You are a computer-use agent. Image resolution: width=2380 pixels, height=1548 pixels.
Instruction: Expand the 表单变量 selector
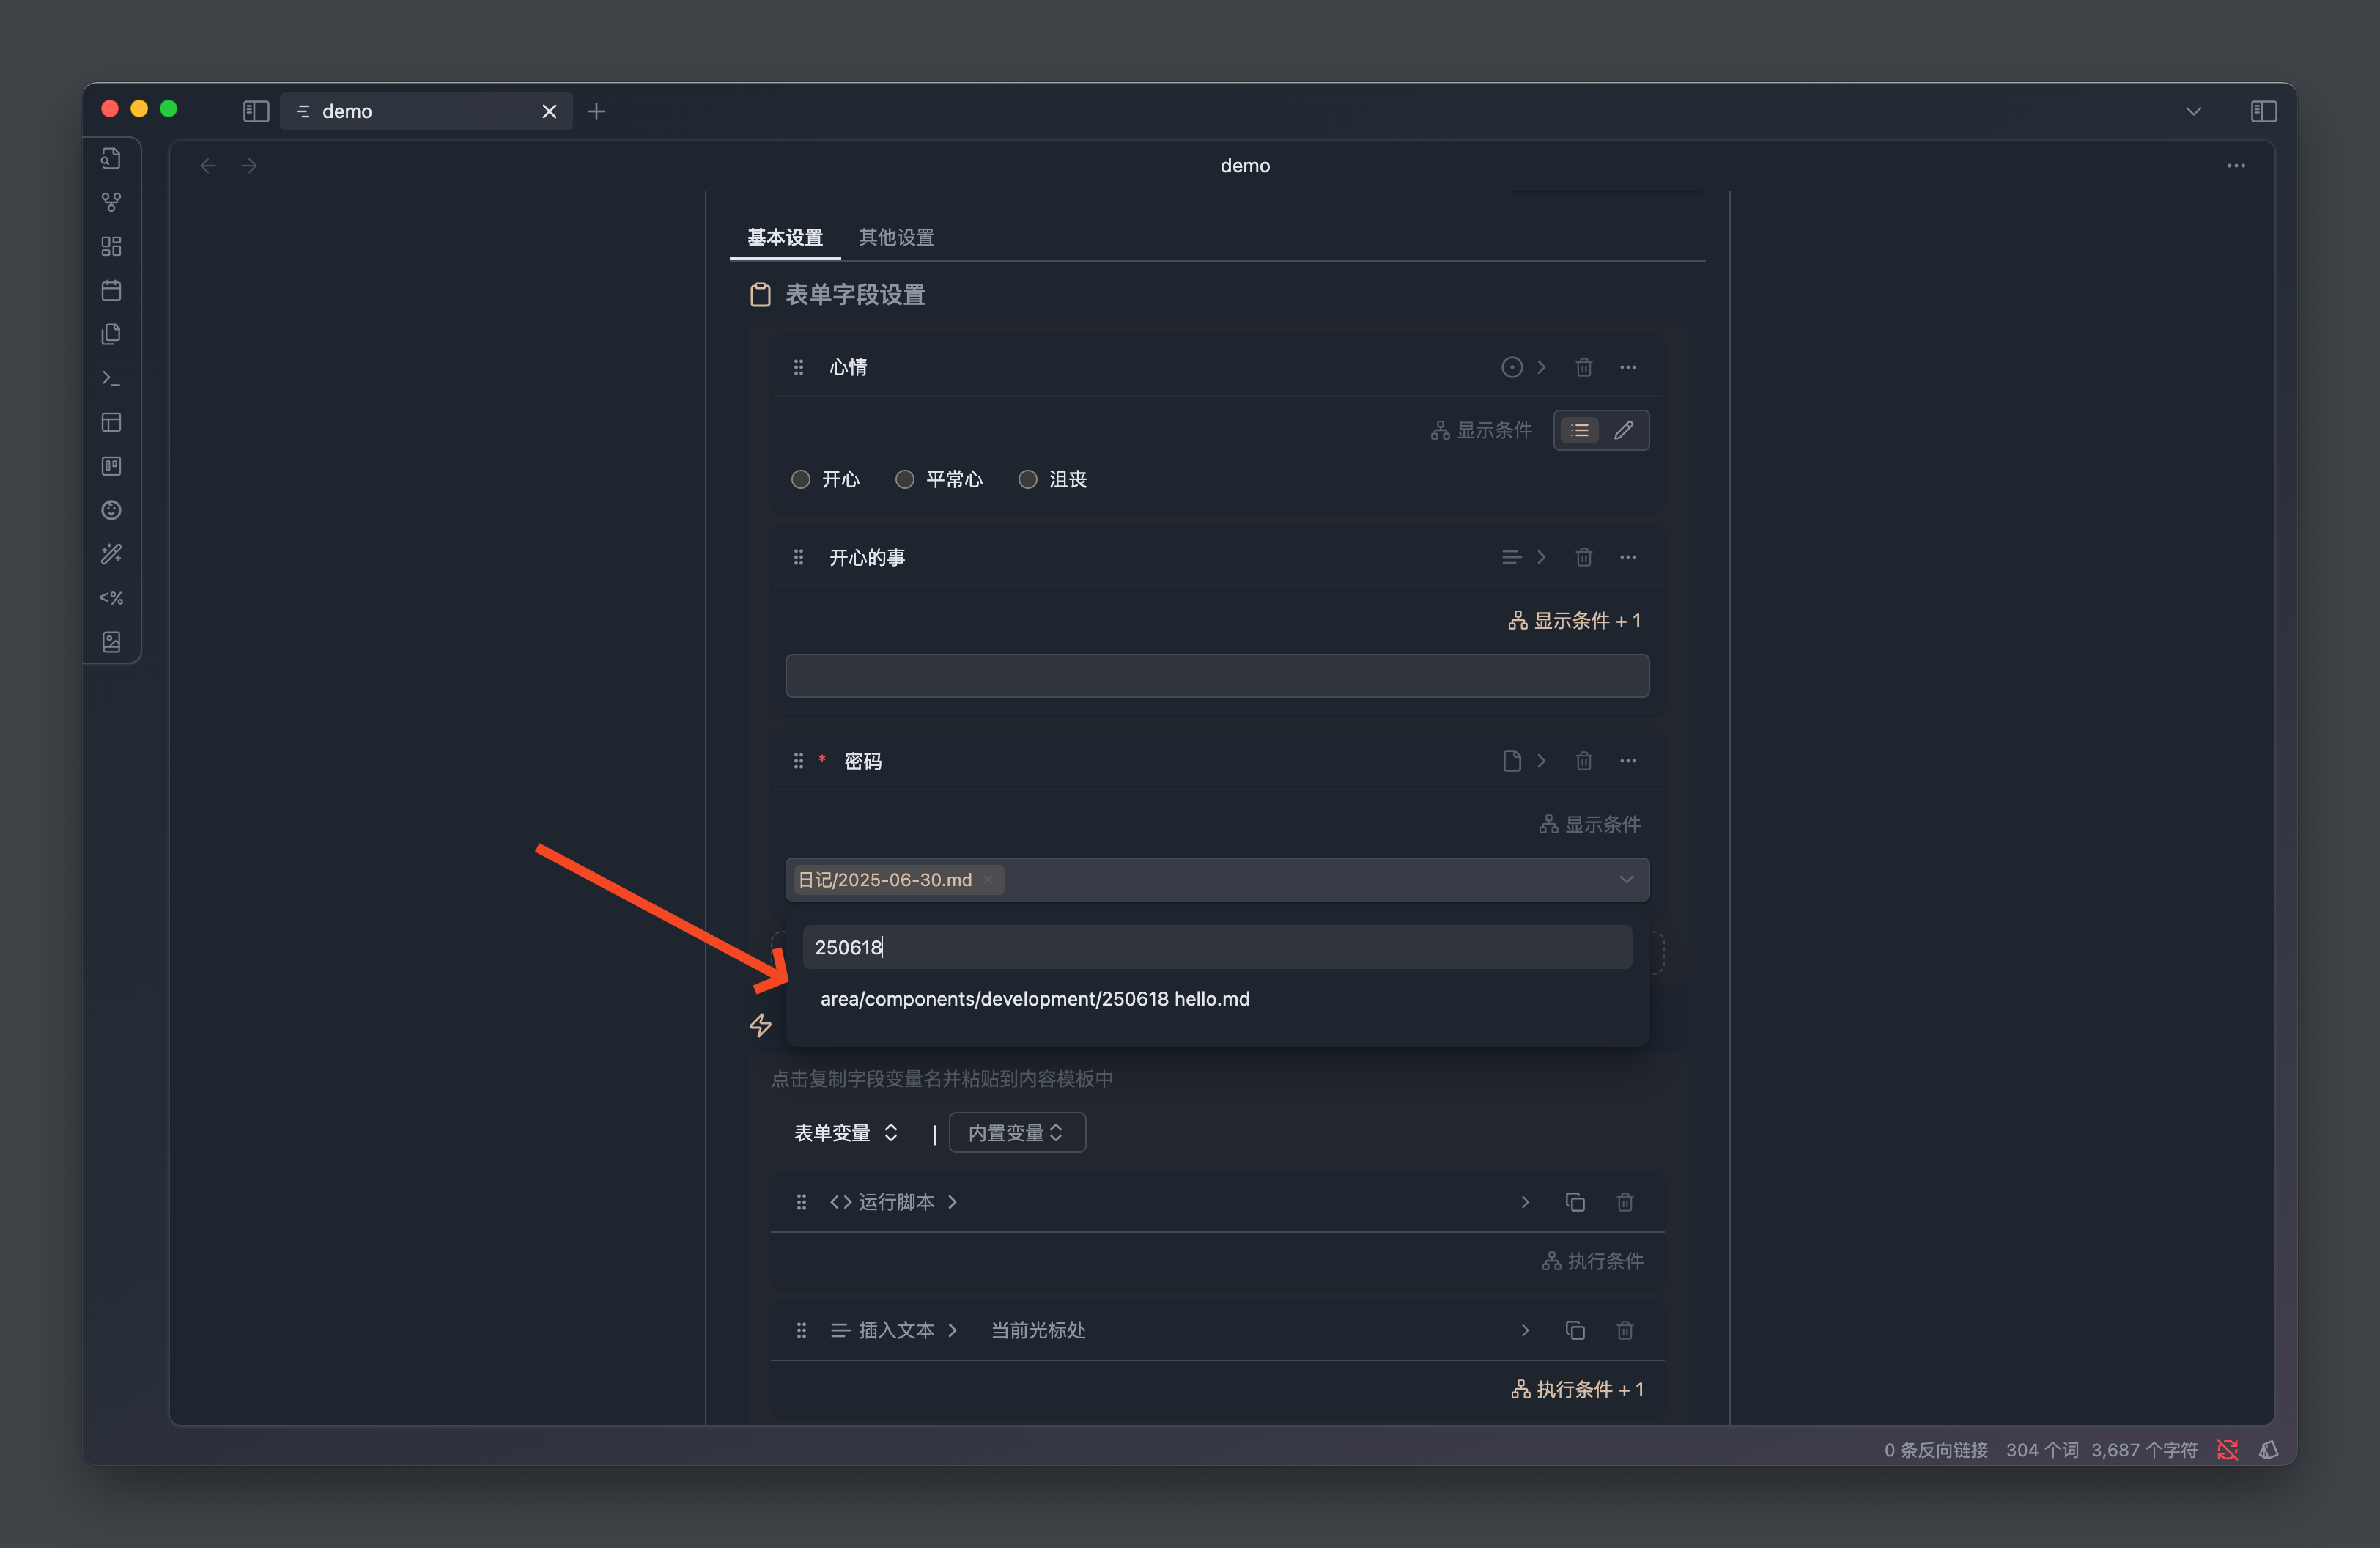(845, 1132)
